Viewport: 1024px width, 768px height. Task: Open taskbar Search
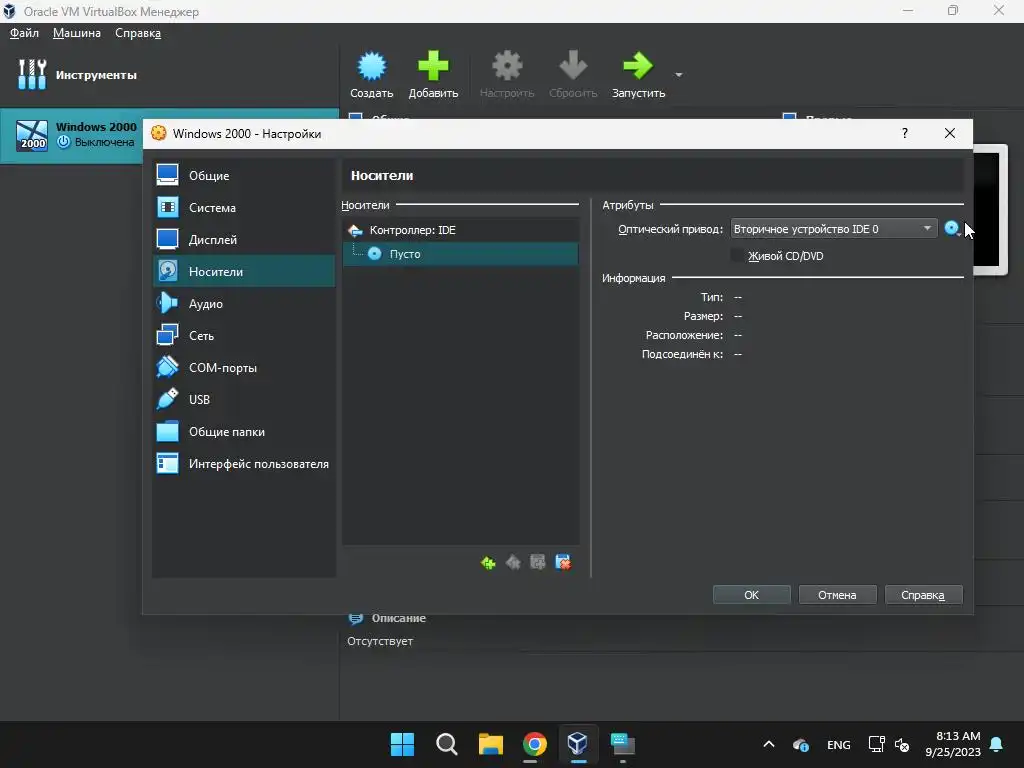coord(447,744)
